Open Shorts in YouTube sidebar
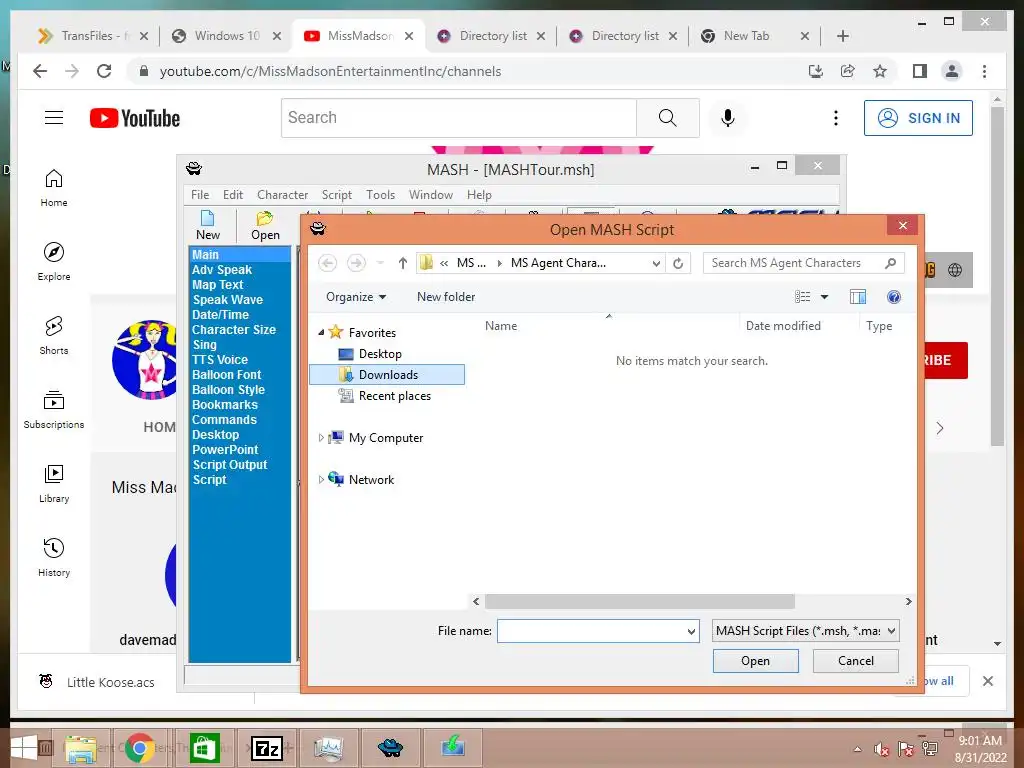The height and width of the screenshot is (768, 1024). pyautogui.click(x=54, y=336)
